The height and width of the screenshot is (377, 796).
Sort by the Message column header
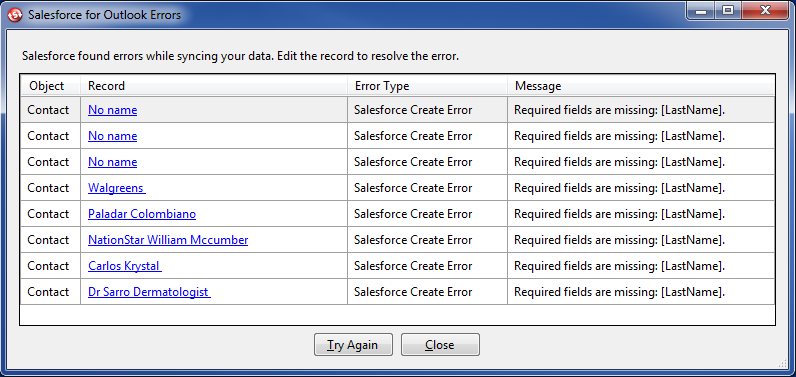pyautogui.click(x=641, y=86)
